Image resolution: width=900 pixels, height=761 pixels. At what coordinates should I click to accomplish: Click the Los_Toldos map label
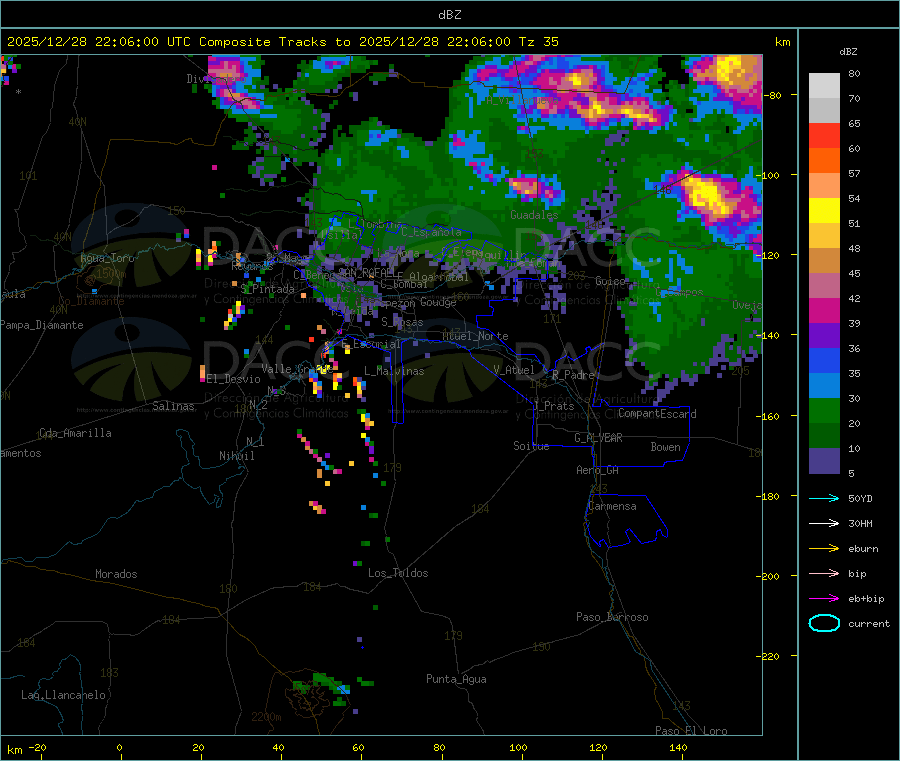click(x=398, y=573)
